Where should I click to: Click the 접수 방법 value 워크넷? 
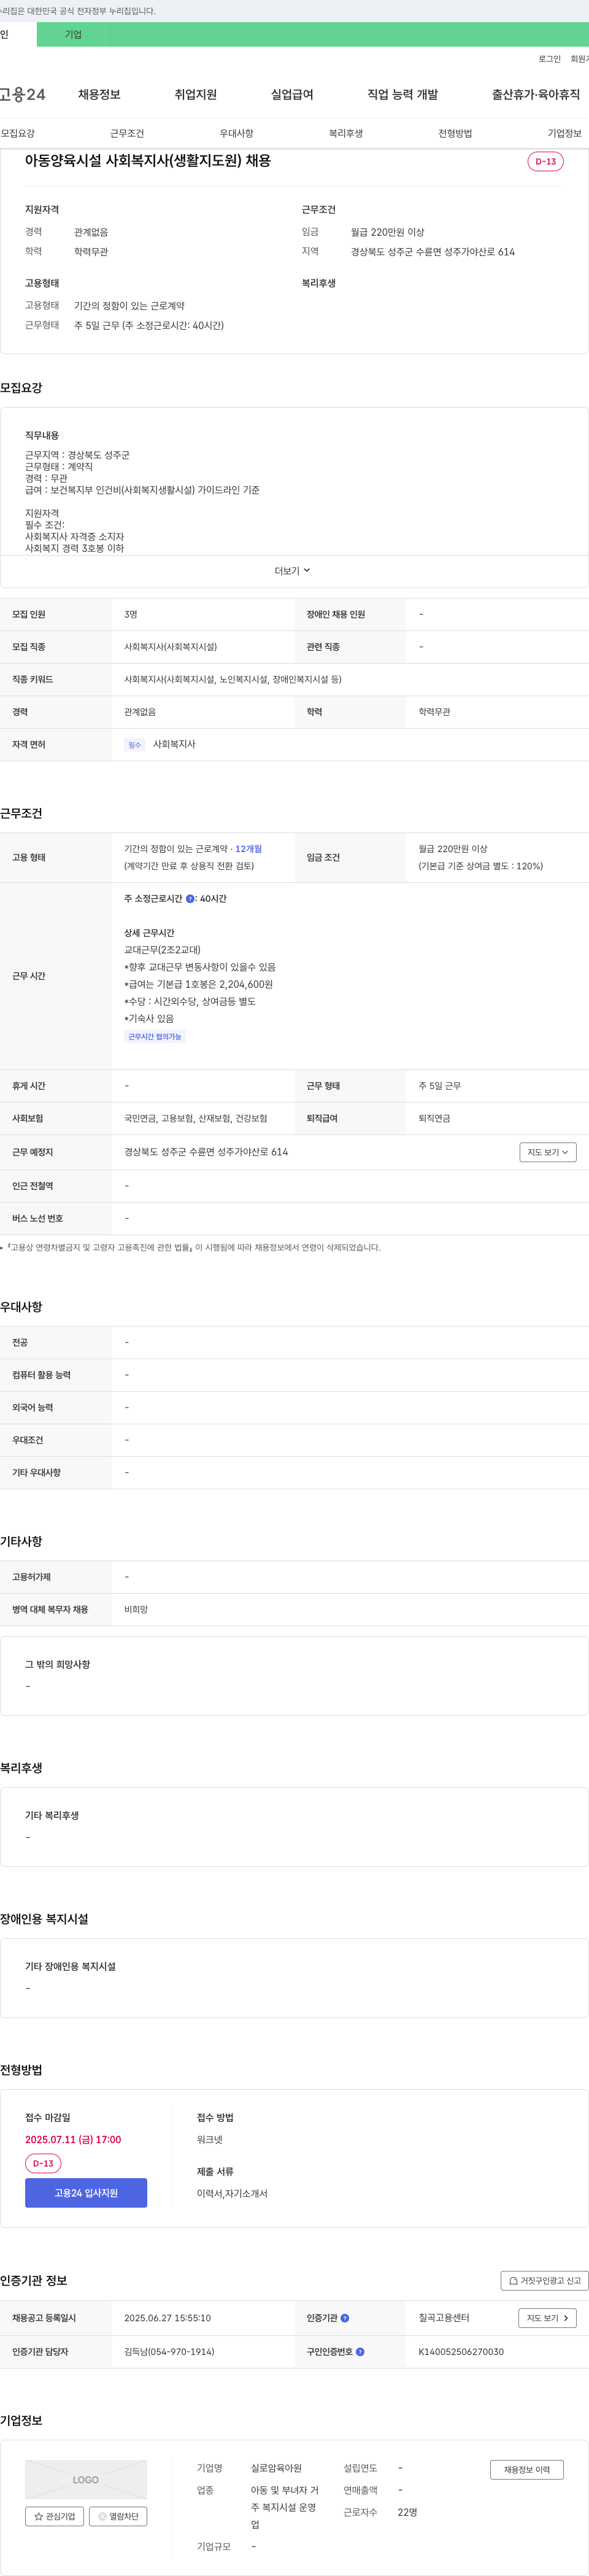click(210, 2140)
